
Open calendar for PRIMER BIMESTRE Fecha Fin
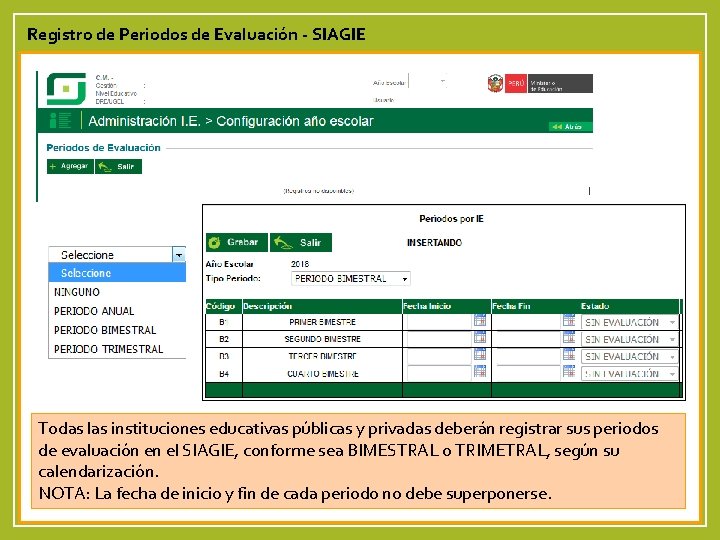click(x=568, y=321)
